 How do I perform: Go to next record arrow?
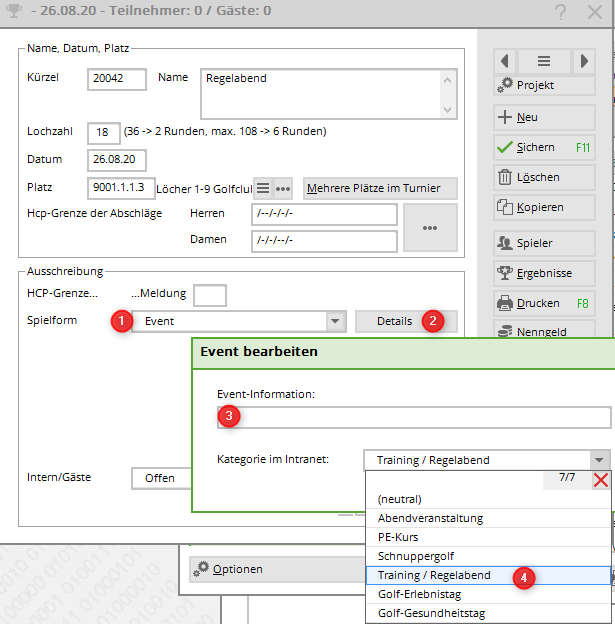584,61
